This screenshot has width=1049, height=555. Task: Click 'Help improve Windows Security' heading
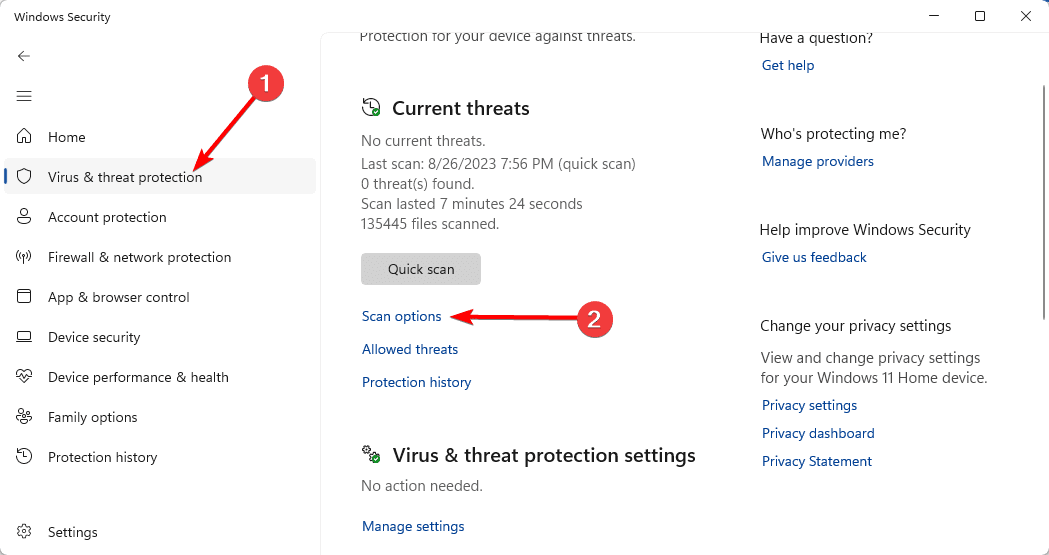pyautogui.click(x=865, y=230)
